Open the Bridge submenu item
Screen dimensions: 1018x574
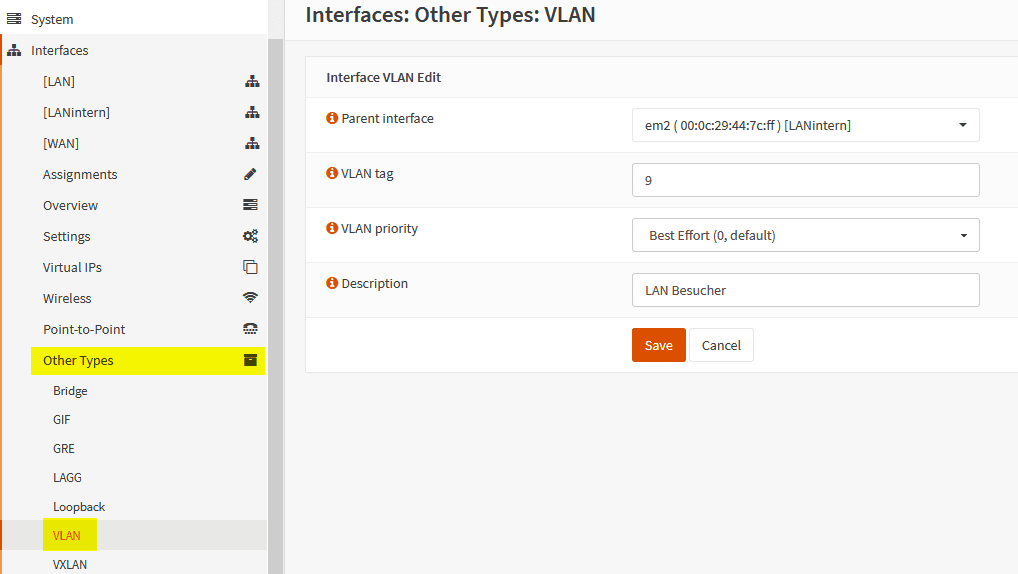(x=70, y=390)
